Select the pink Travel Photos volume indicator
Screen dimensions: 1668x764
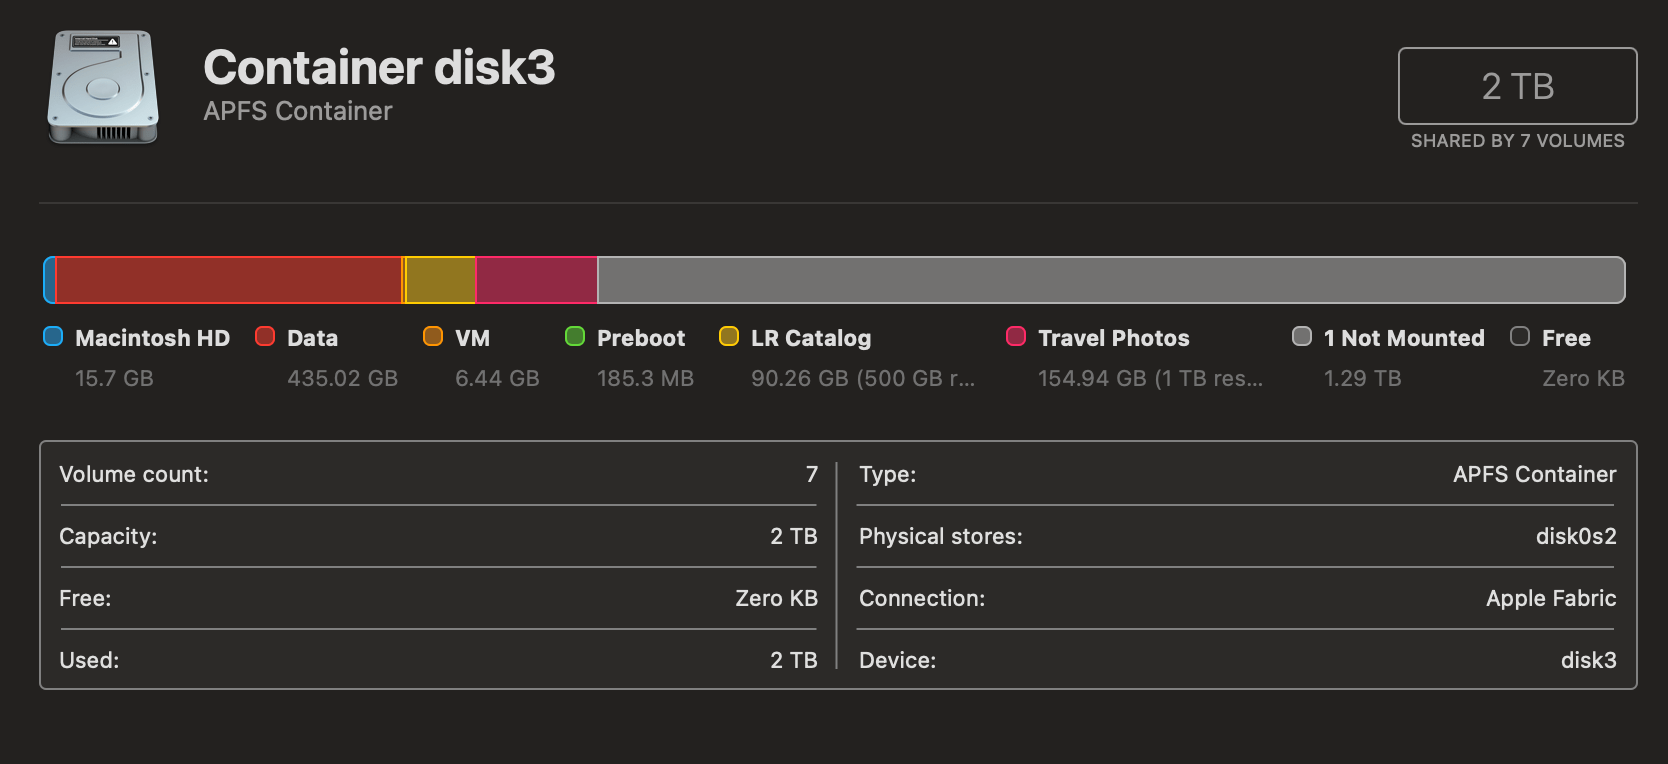pos(1016,337)
